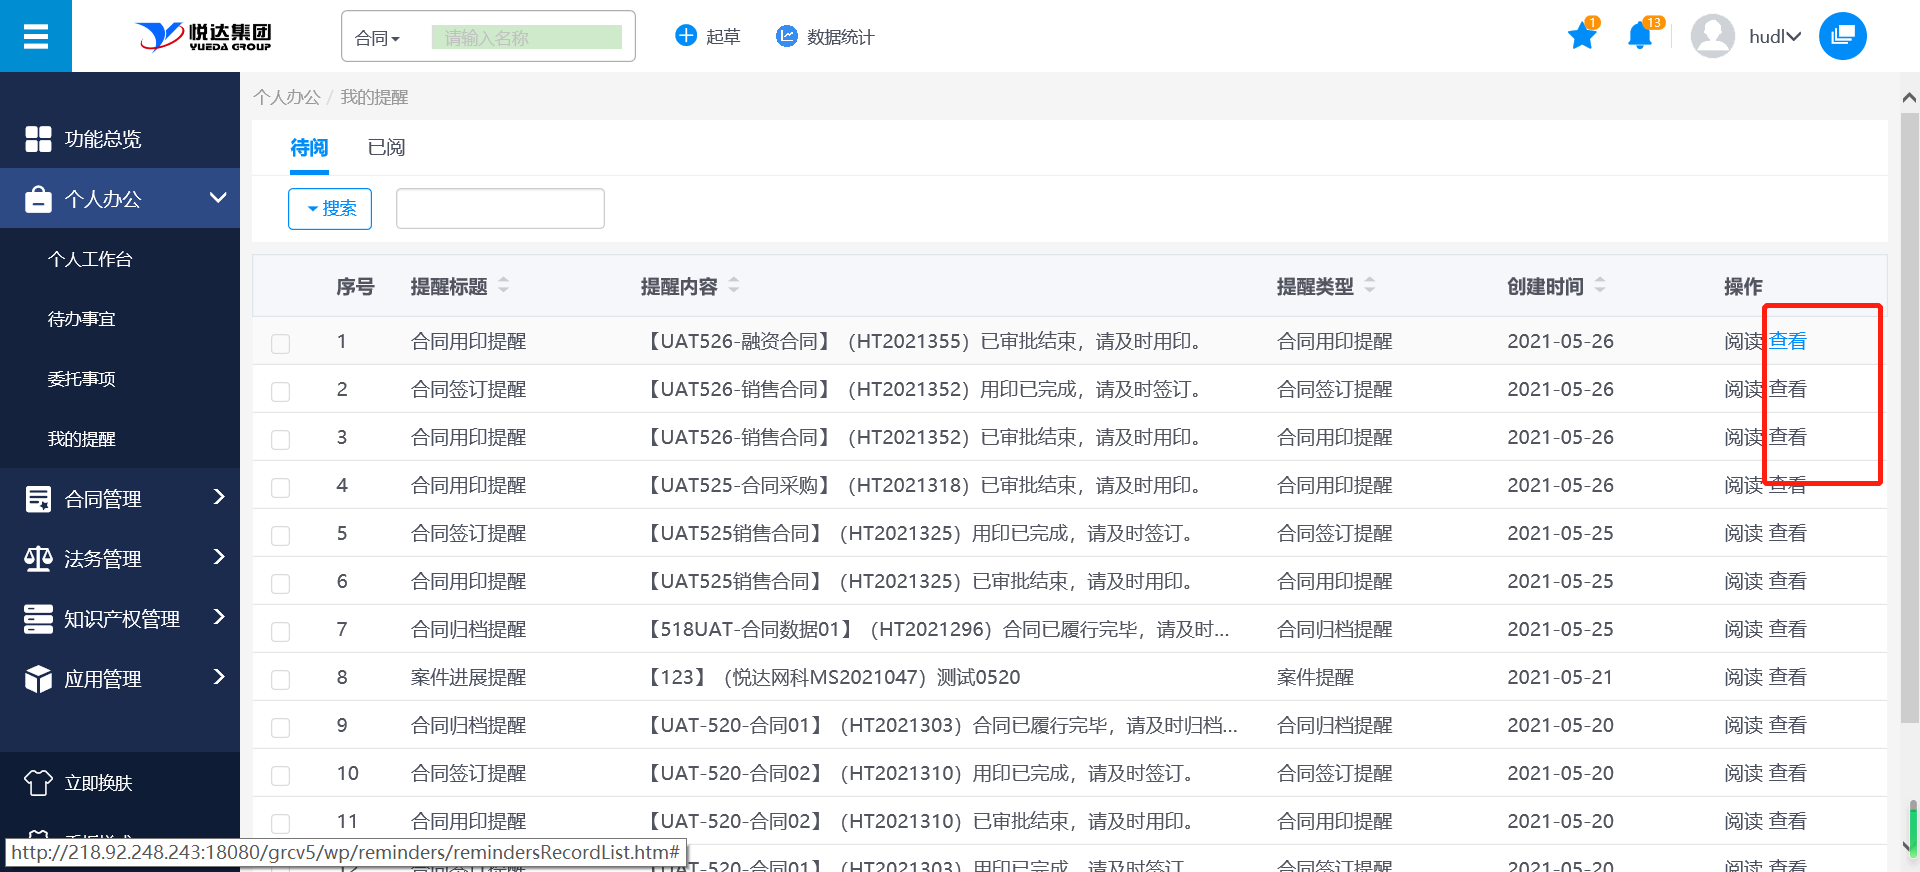
Task: Open the 合同 dropdown in search bar
Action: 378,38
